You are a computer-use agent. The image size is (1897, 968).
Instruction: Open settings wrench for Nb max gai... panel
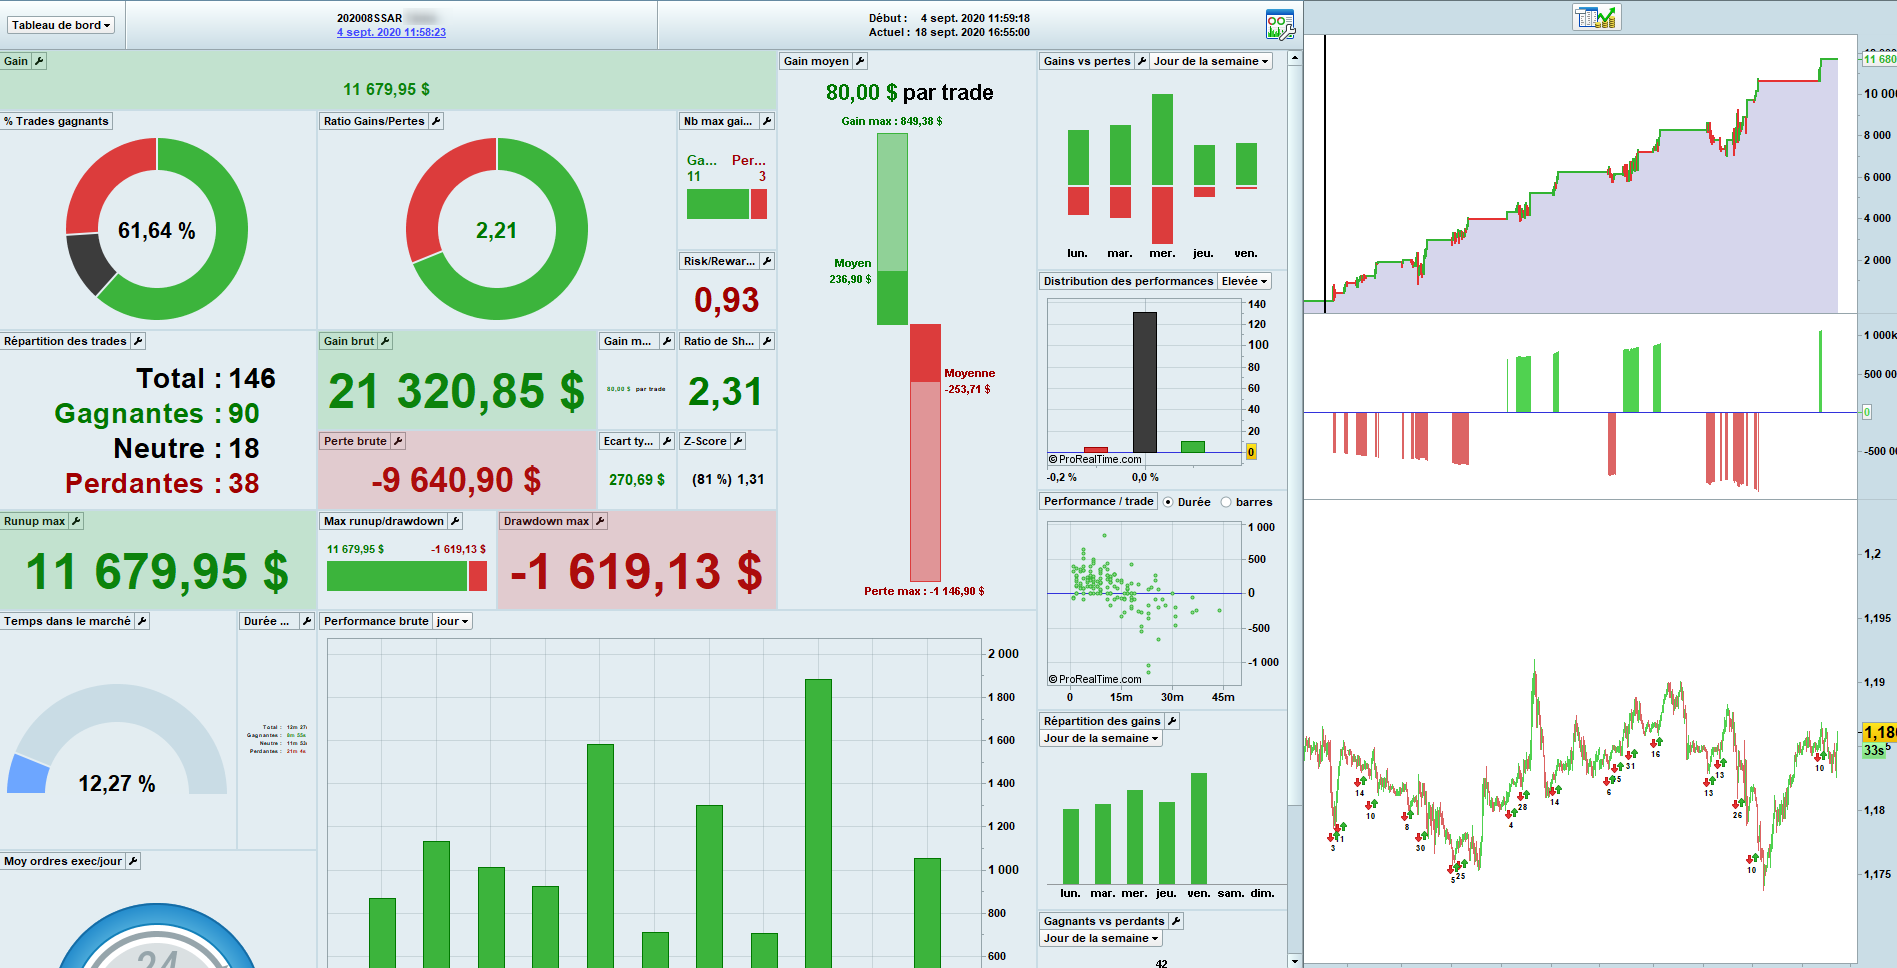pyautogui.click(x=767, y=121)
